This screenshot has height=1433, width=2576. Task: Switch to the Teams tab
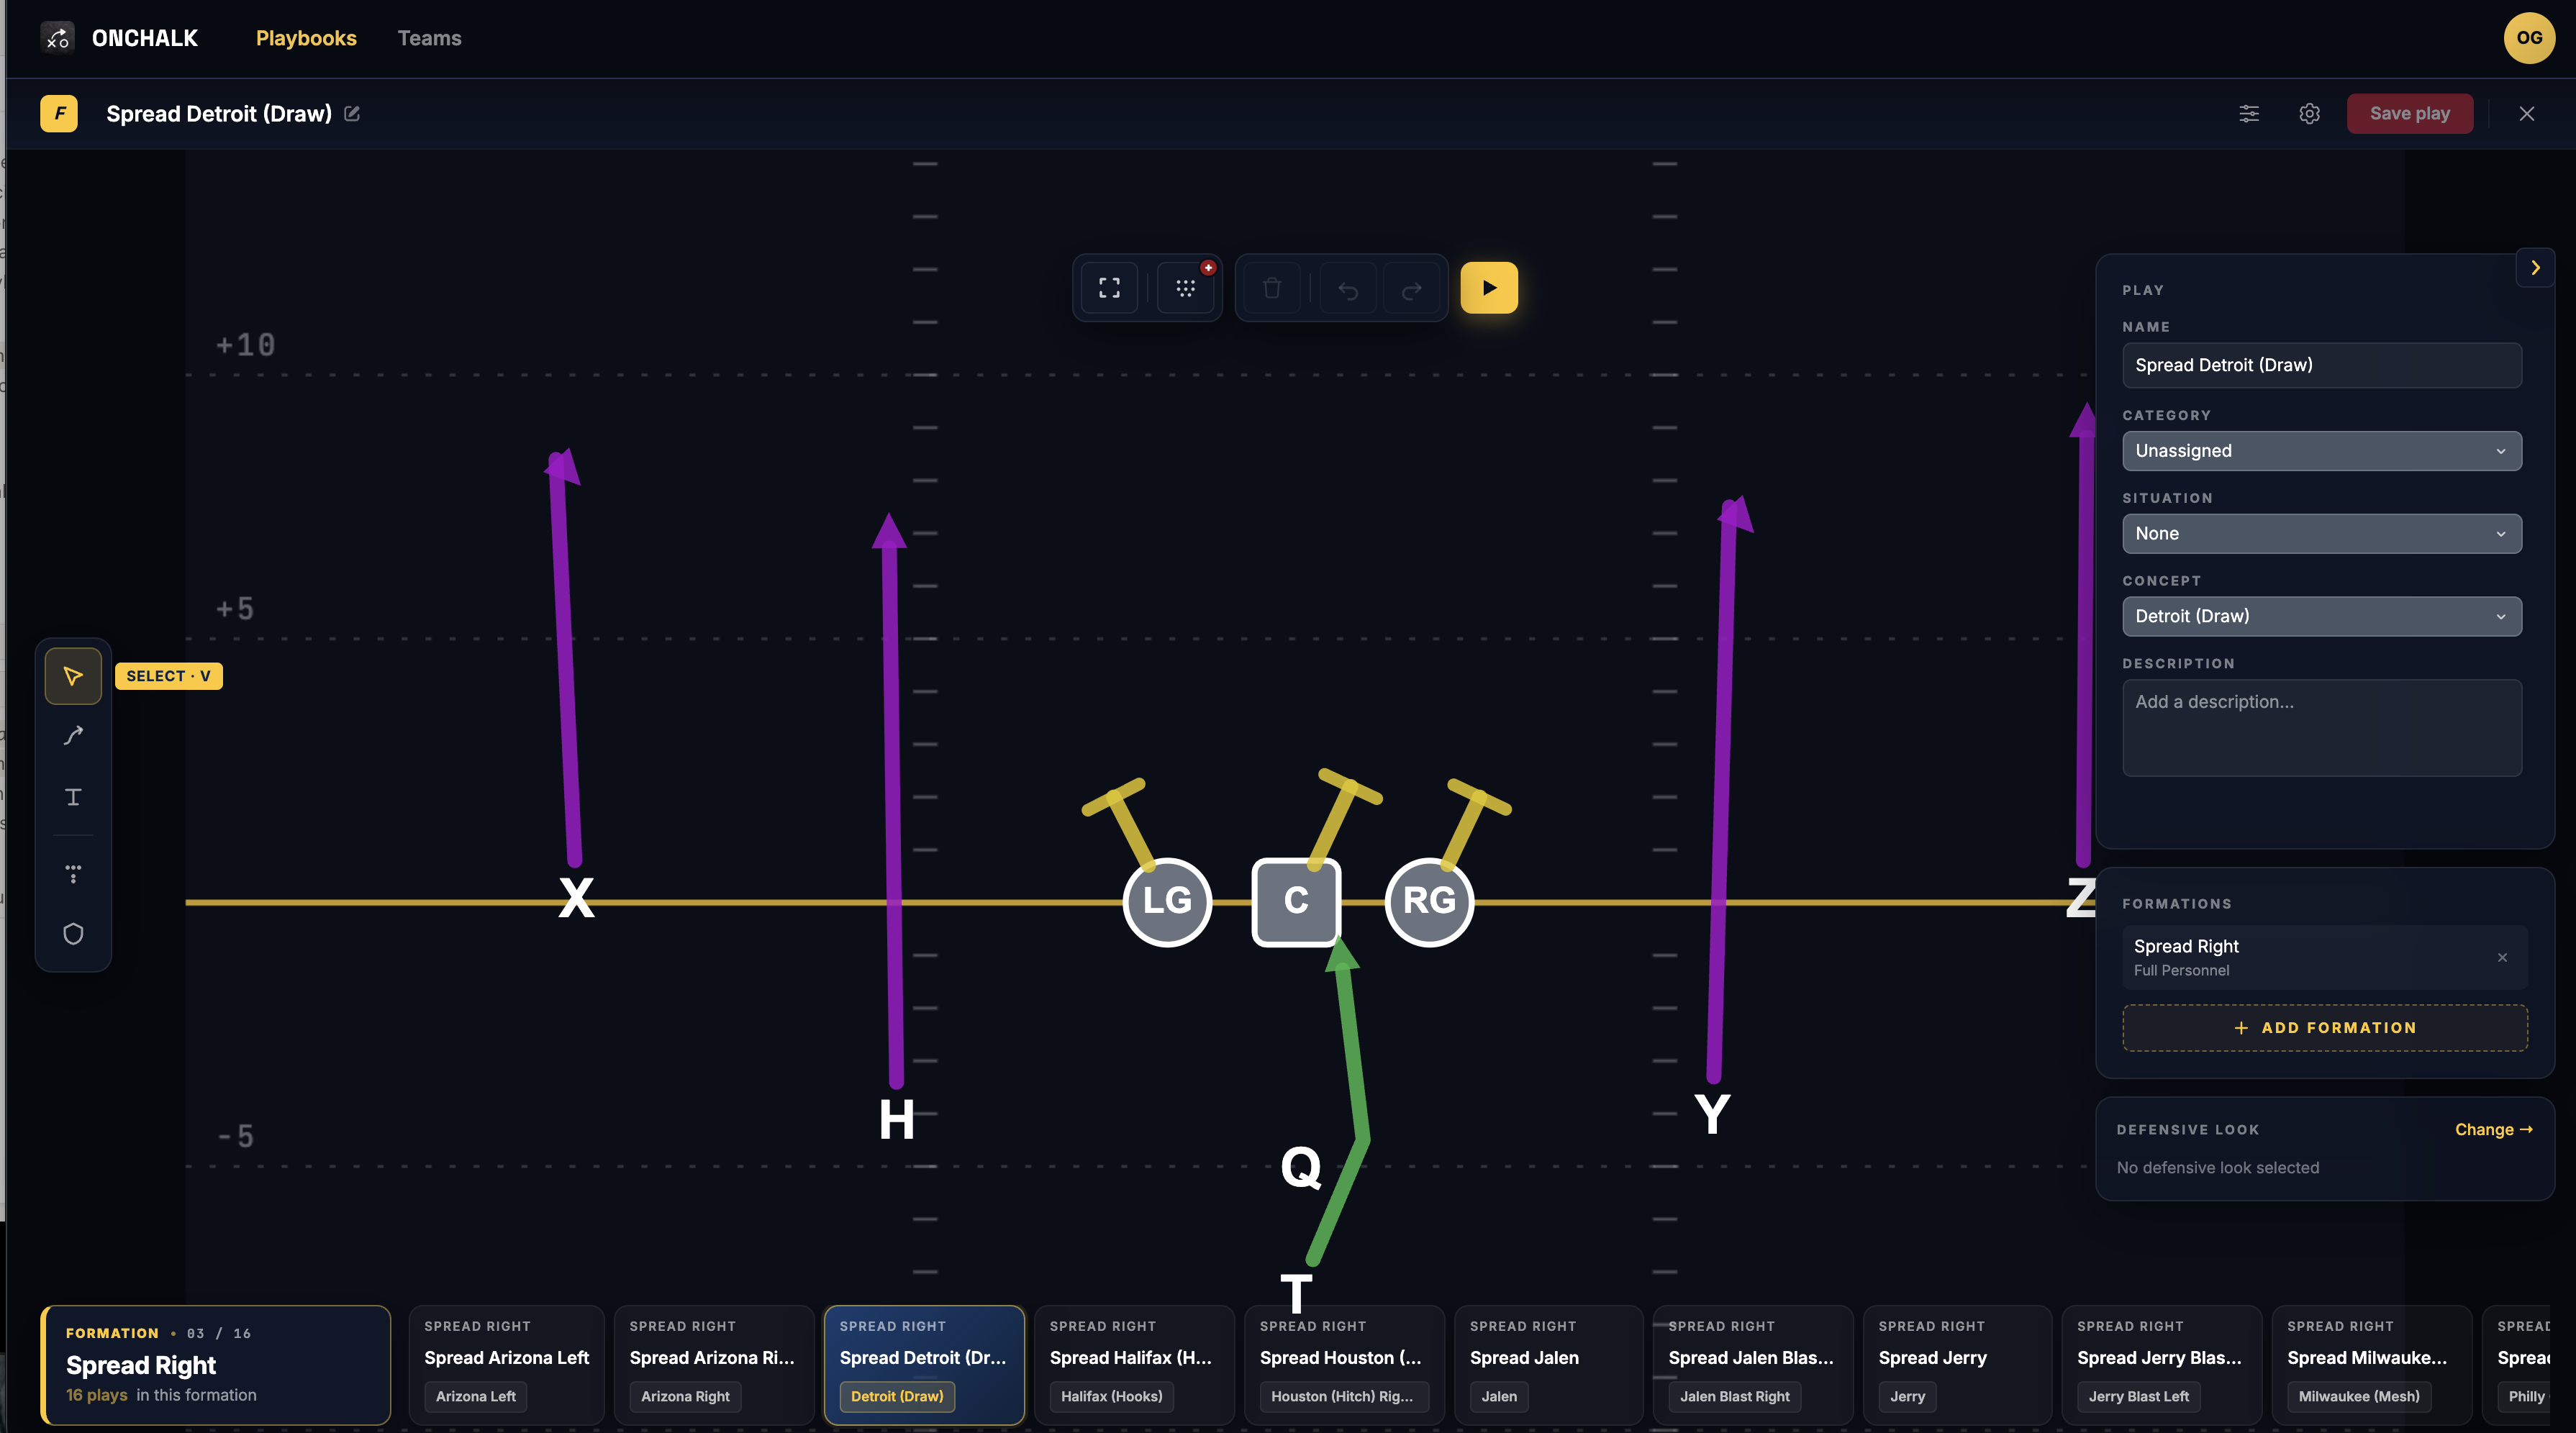[429, 38]
